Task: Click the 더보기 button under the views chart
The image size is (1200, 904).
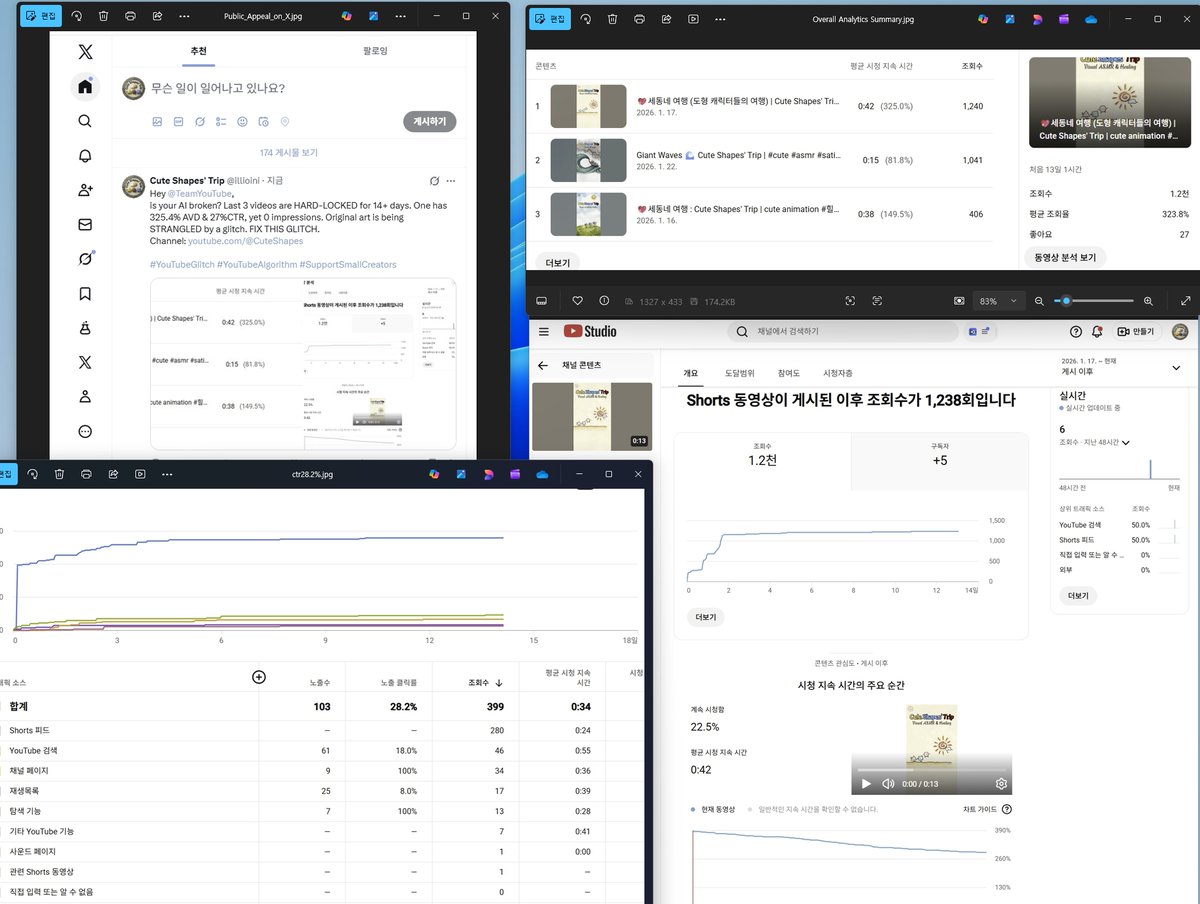Action: 705,617
